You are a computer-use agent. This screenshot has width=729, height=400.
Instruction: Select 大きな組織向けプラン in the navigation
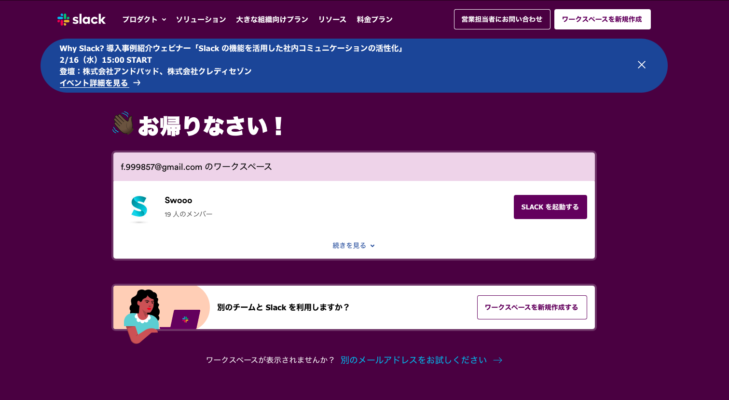pos(272,20)
